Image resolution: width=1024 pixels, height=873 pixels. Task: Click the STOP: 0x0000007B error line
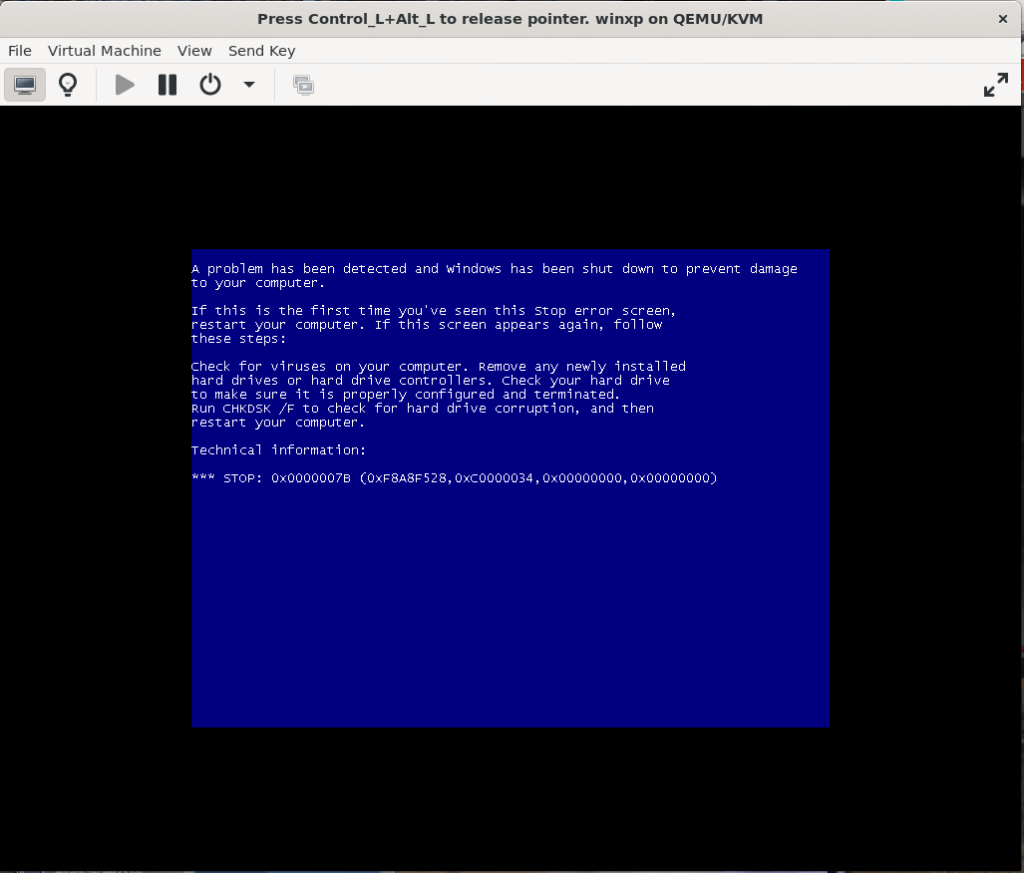pyautogui.click(x=455, y=478)
